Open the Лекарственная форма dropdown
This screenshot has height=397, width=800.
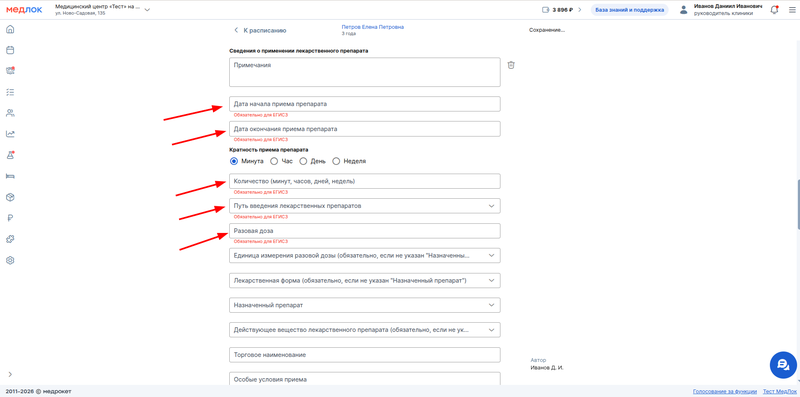[365, 280]
